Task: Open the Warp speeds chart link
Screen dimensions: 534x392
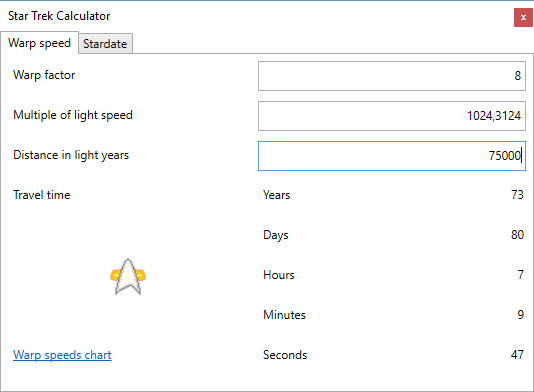Action: 62,355
